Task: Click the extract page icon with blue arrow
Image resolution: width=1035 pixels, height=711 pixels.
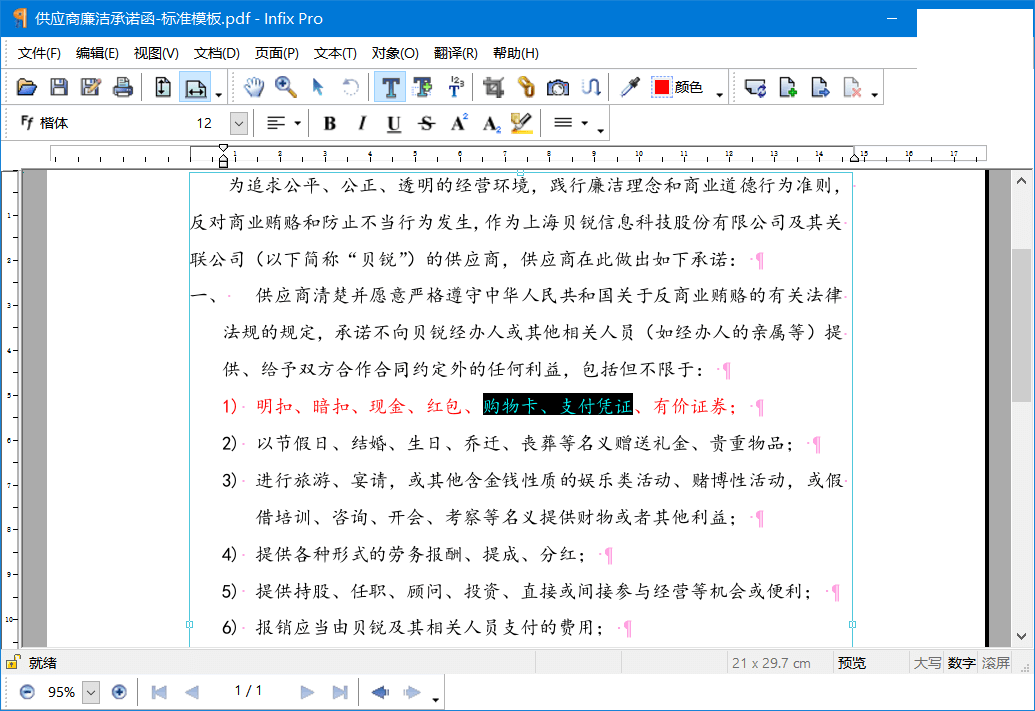Action: (820, 87)
